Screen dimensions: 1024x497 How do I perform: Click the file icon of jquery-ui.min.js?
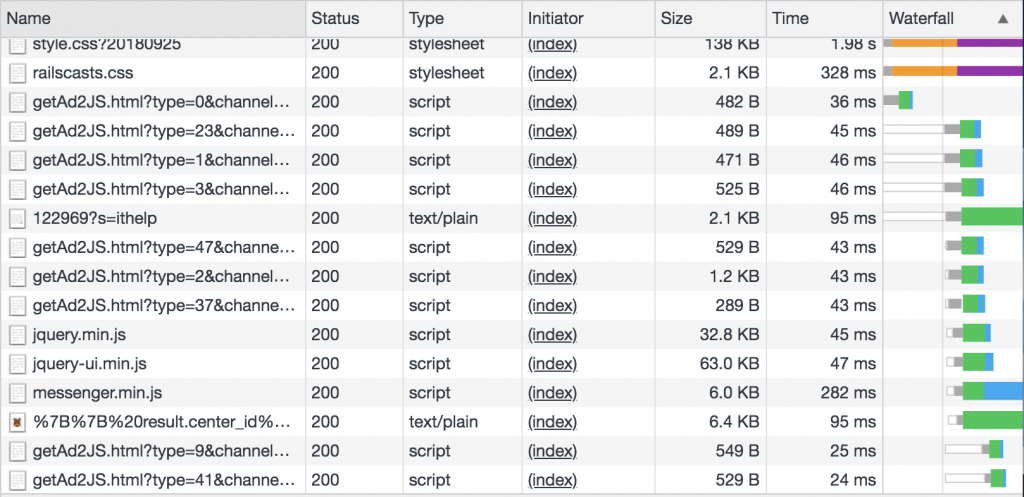coord(17,363)
